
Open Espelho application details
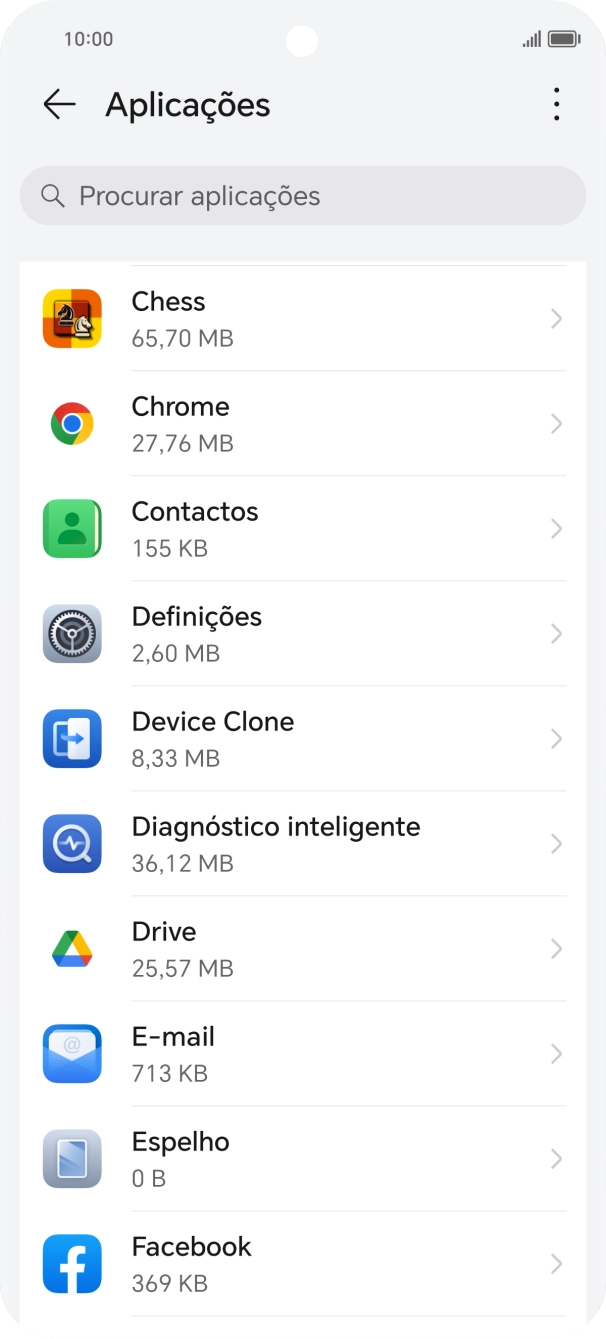(x=300, y=1158)
